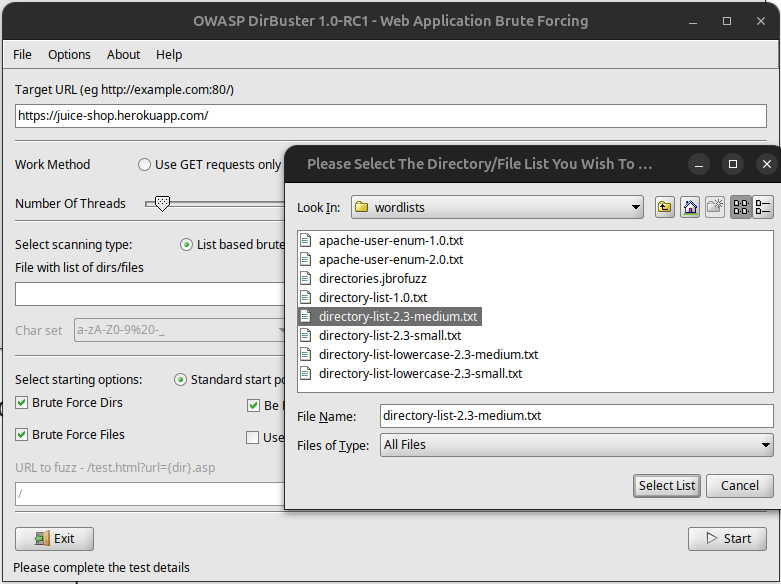The image size is (781, 584).
Task: Maximize the file selection dialog
Action: point(733,164)
